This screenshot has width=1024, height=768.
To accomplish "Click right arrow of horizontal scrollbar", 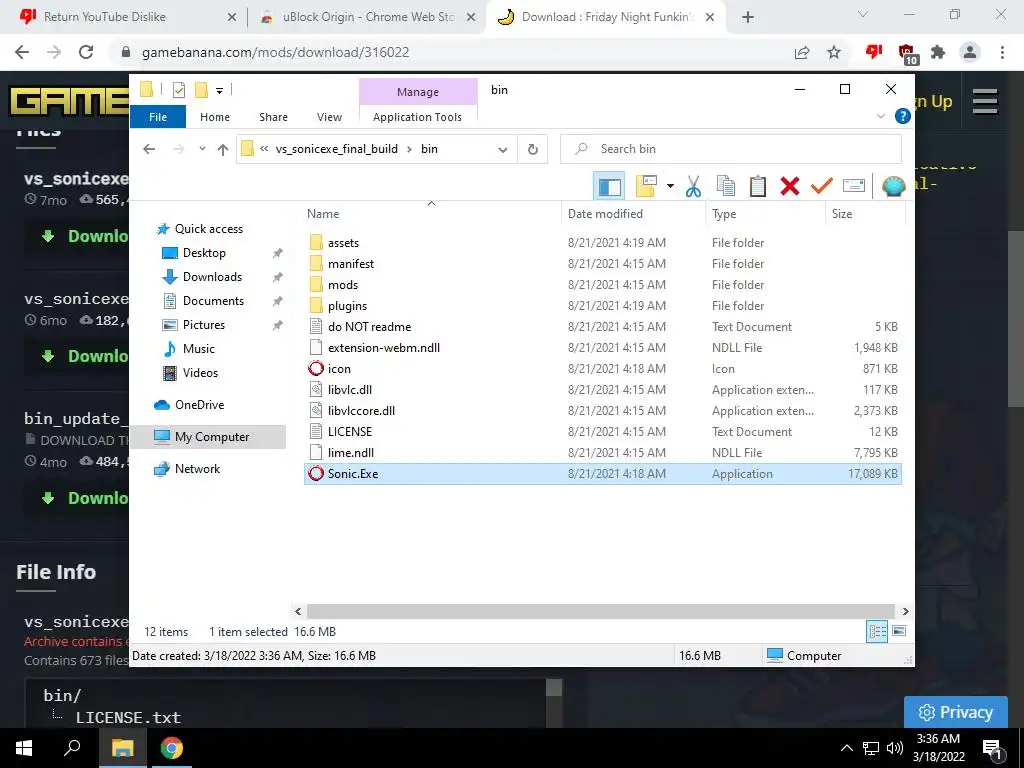I will 905,611.
